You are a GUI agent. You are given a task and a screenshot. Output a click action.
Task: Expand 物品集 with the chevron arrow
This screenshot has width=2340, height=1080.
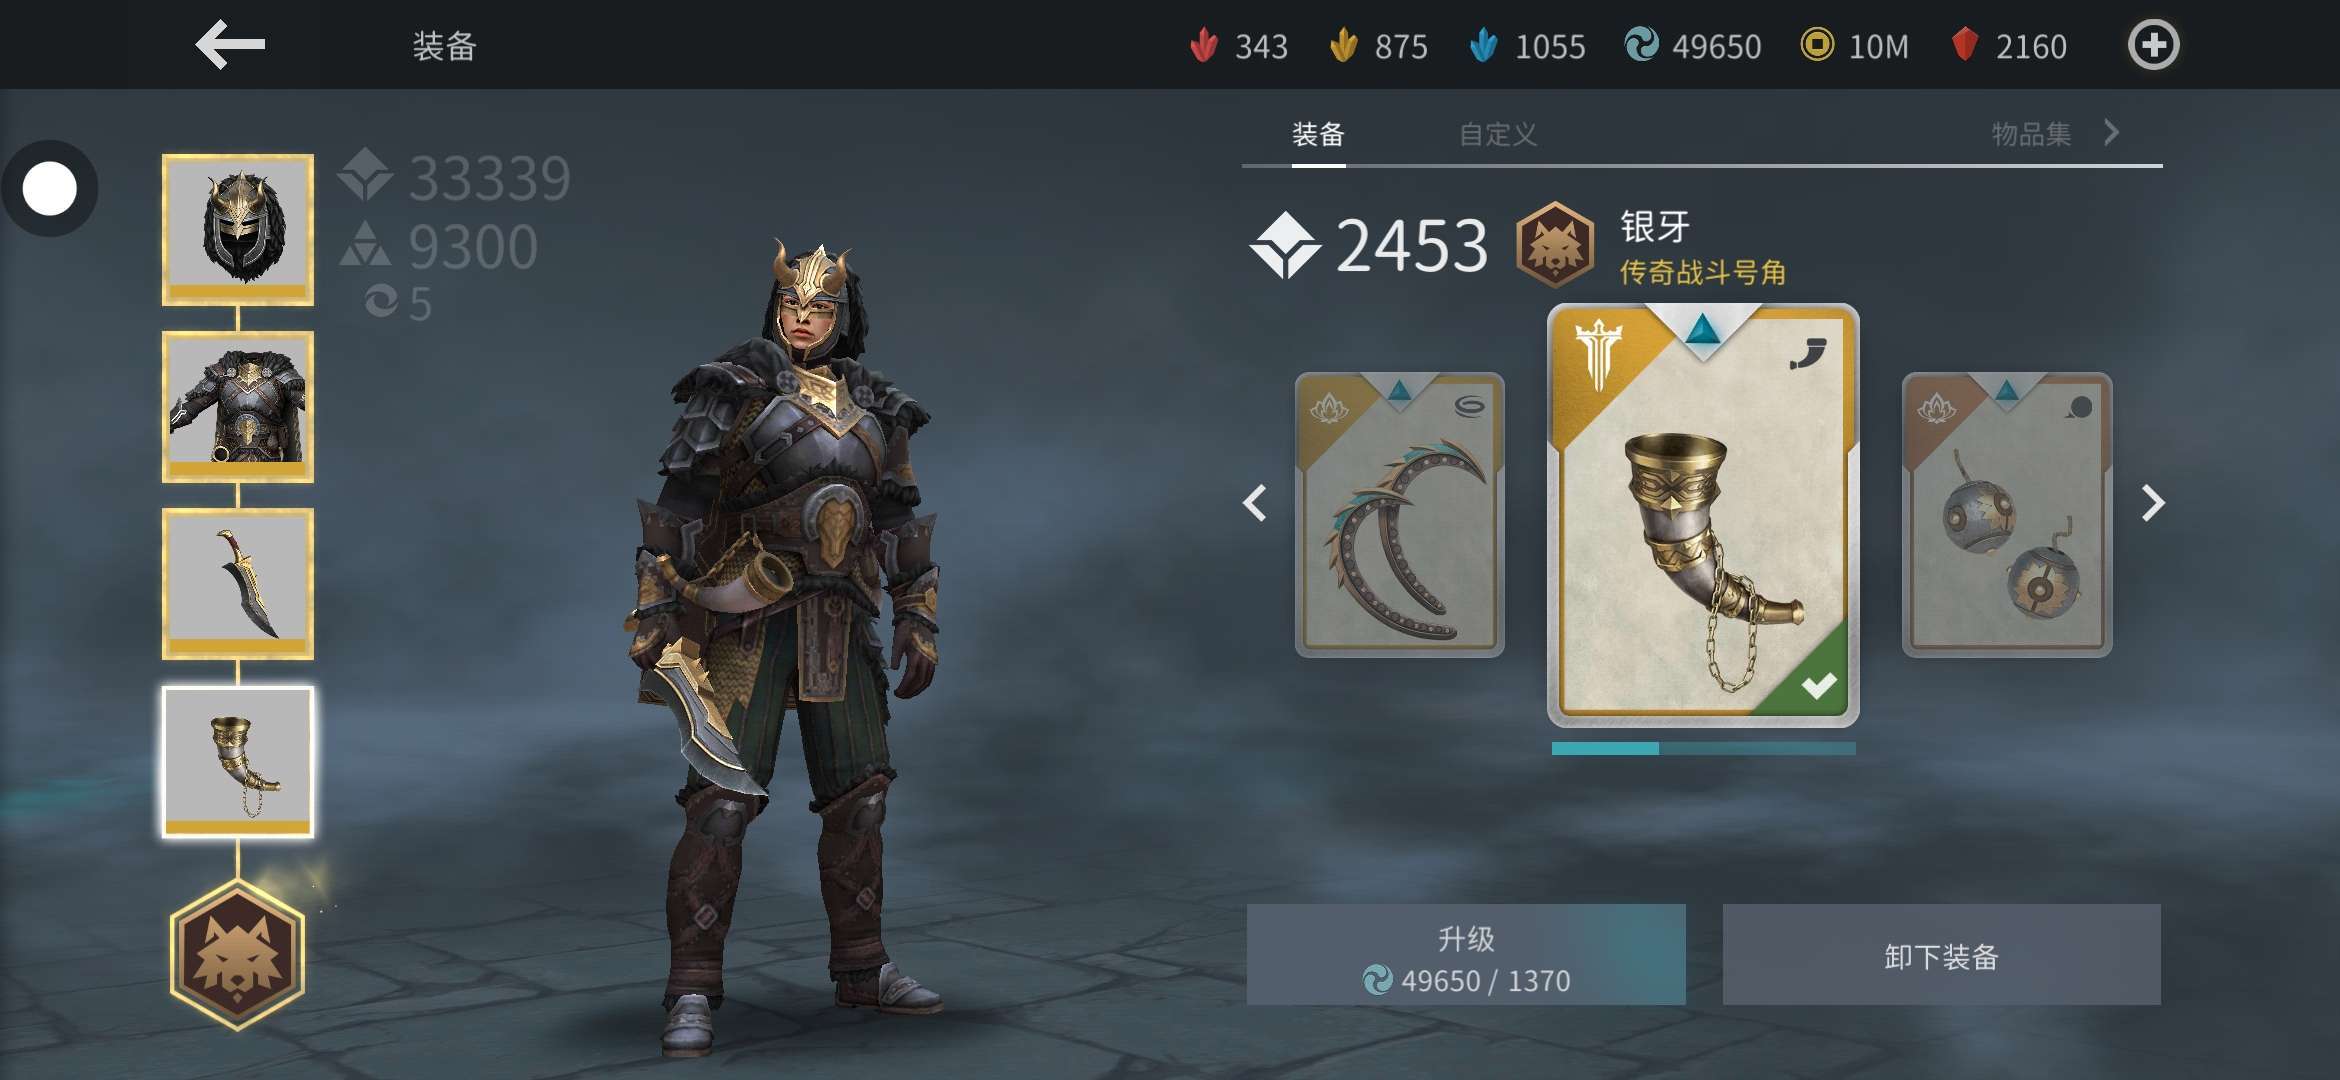point(2111,133)
